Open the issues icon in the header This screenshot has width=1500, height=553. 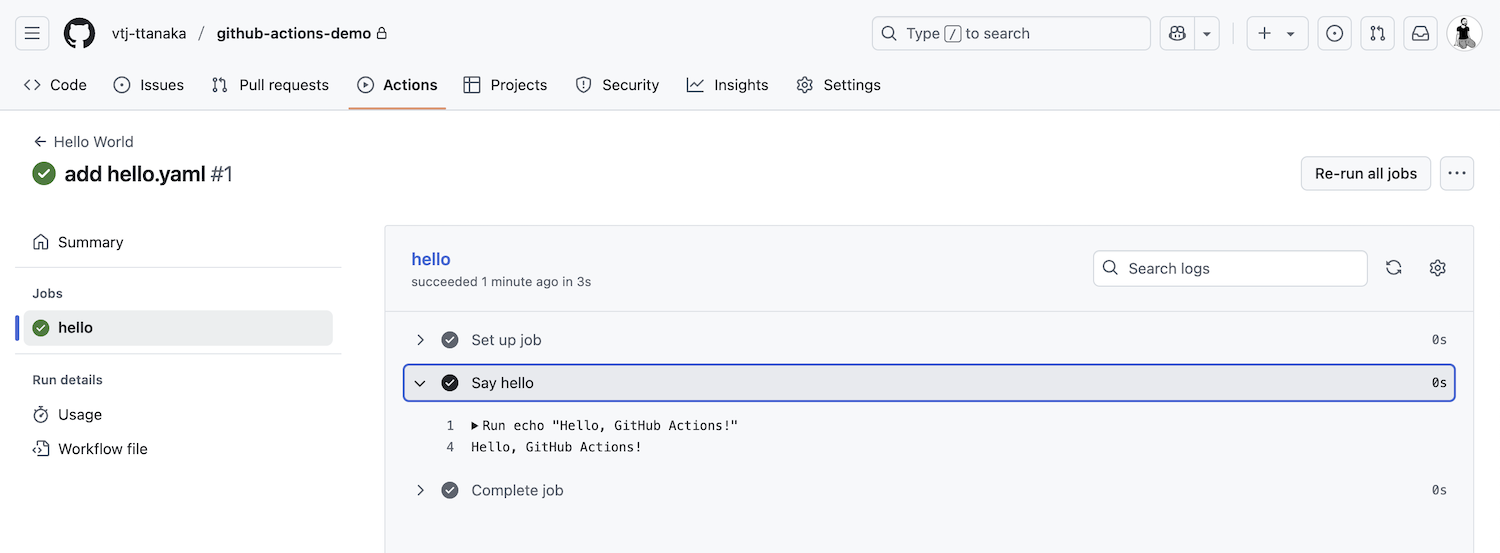tap(1334, 33)
